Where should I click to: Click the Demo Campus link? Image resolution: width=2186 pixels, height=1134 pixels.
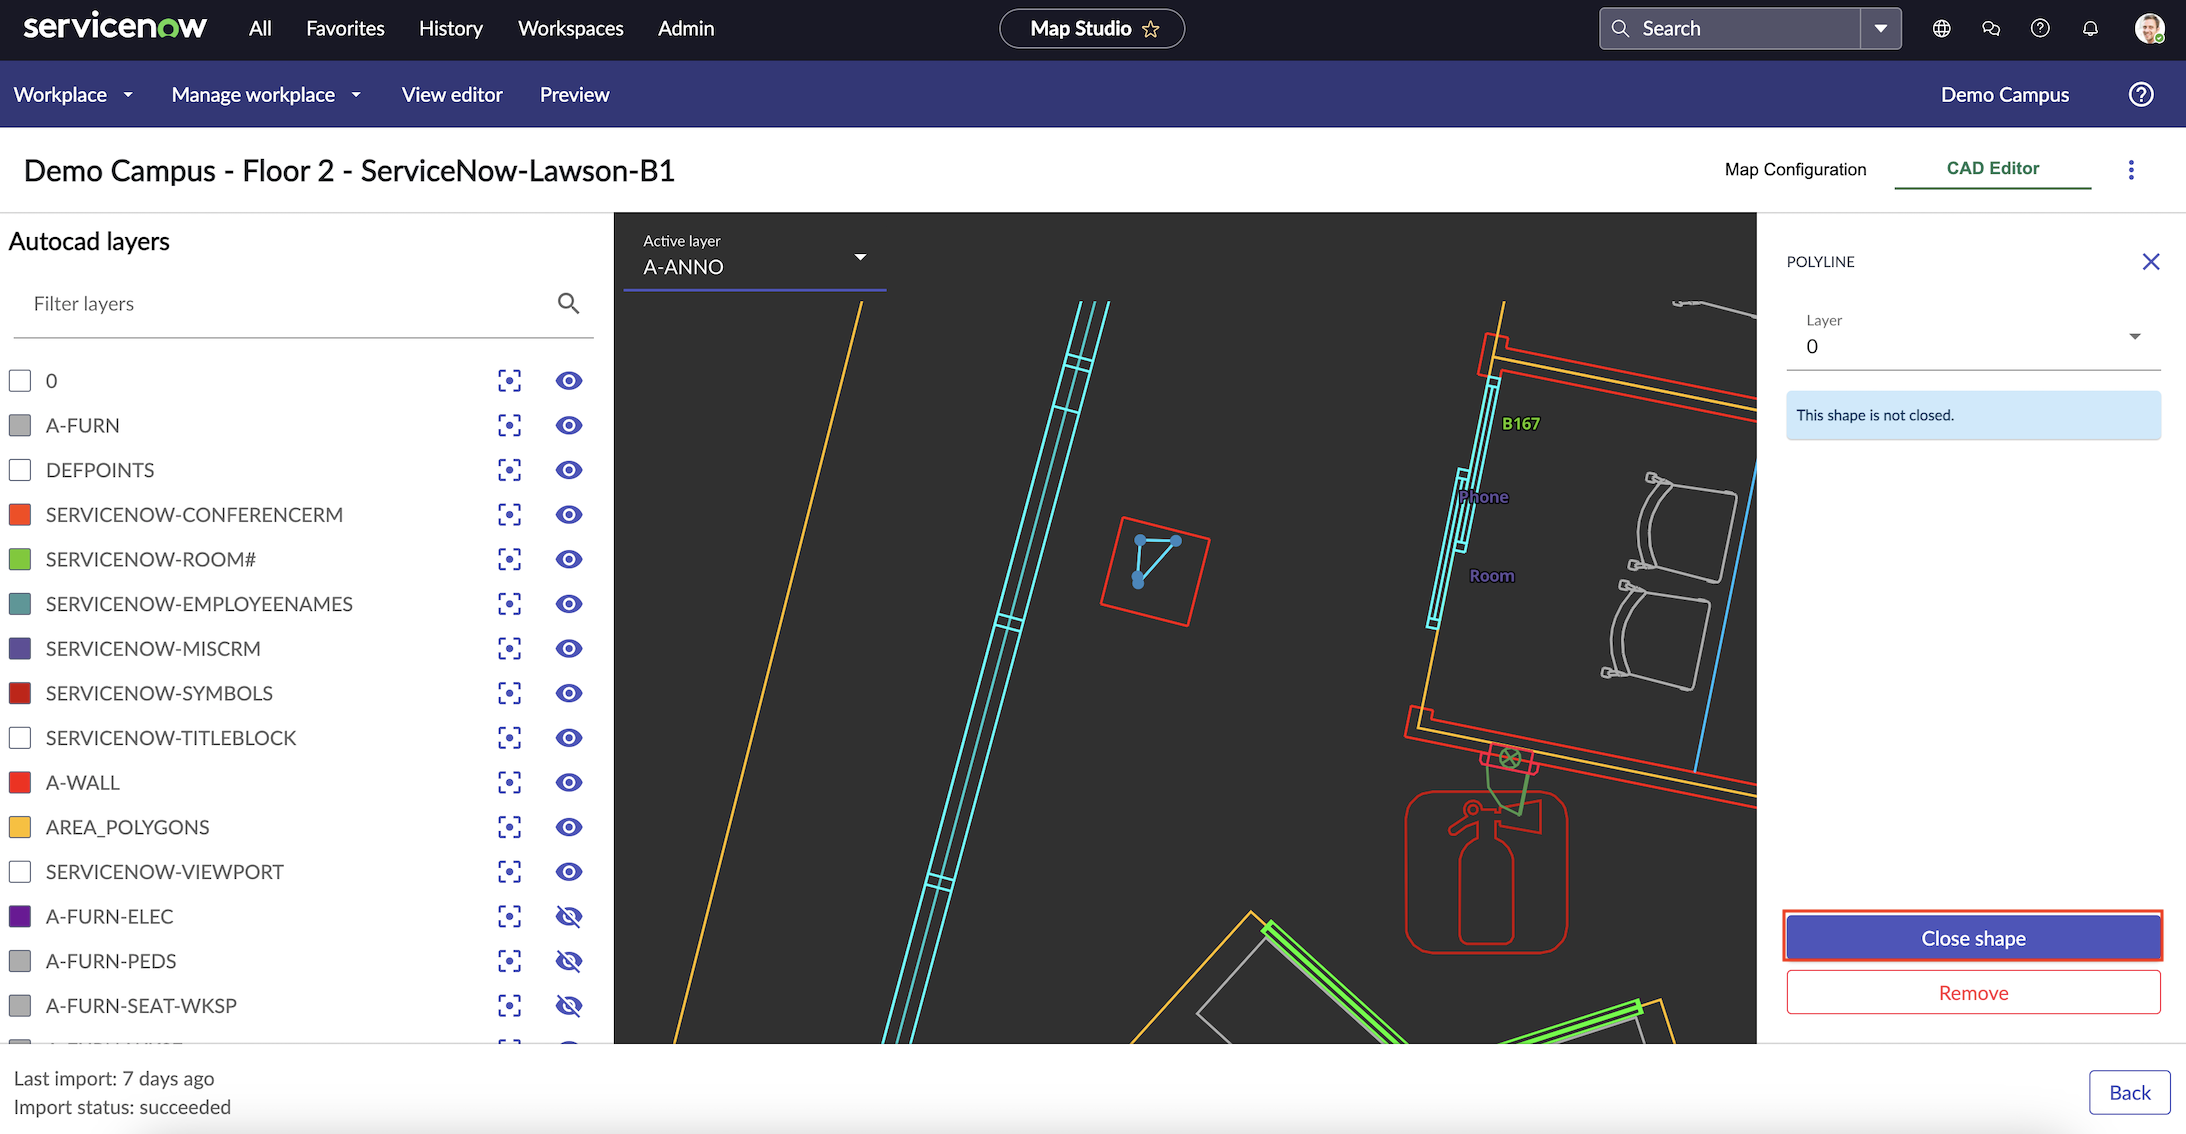(2005, 95)
